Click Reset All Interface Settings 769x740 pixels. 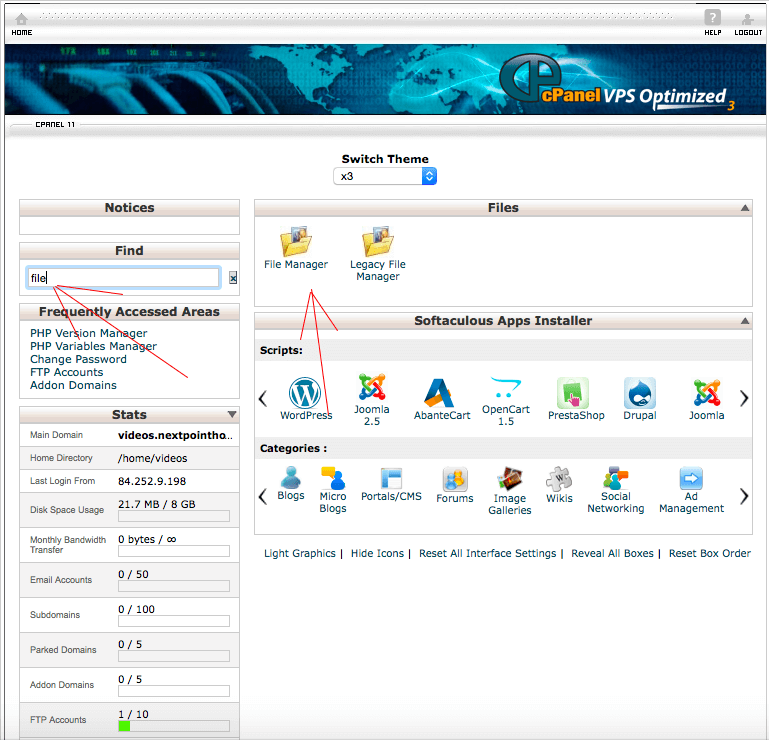[x=487, y=553]
